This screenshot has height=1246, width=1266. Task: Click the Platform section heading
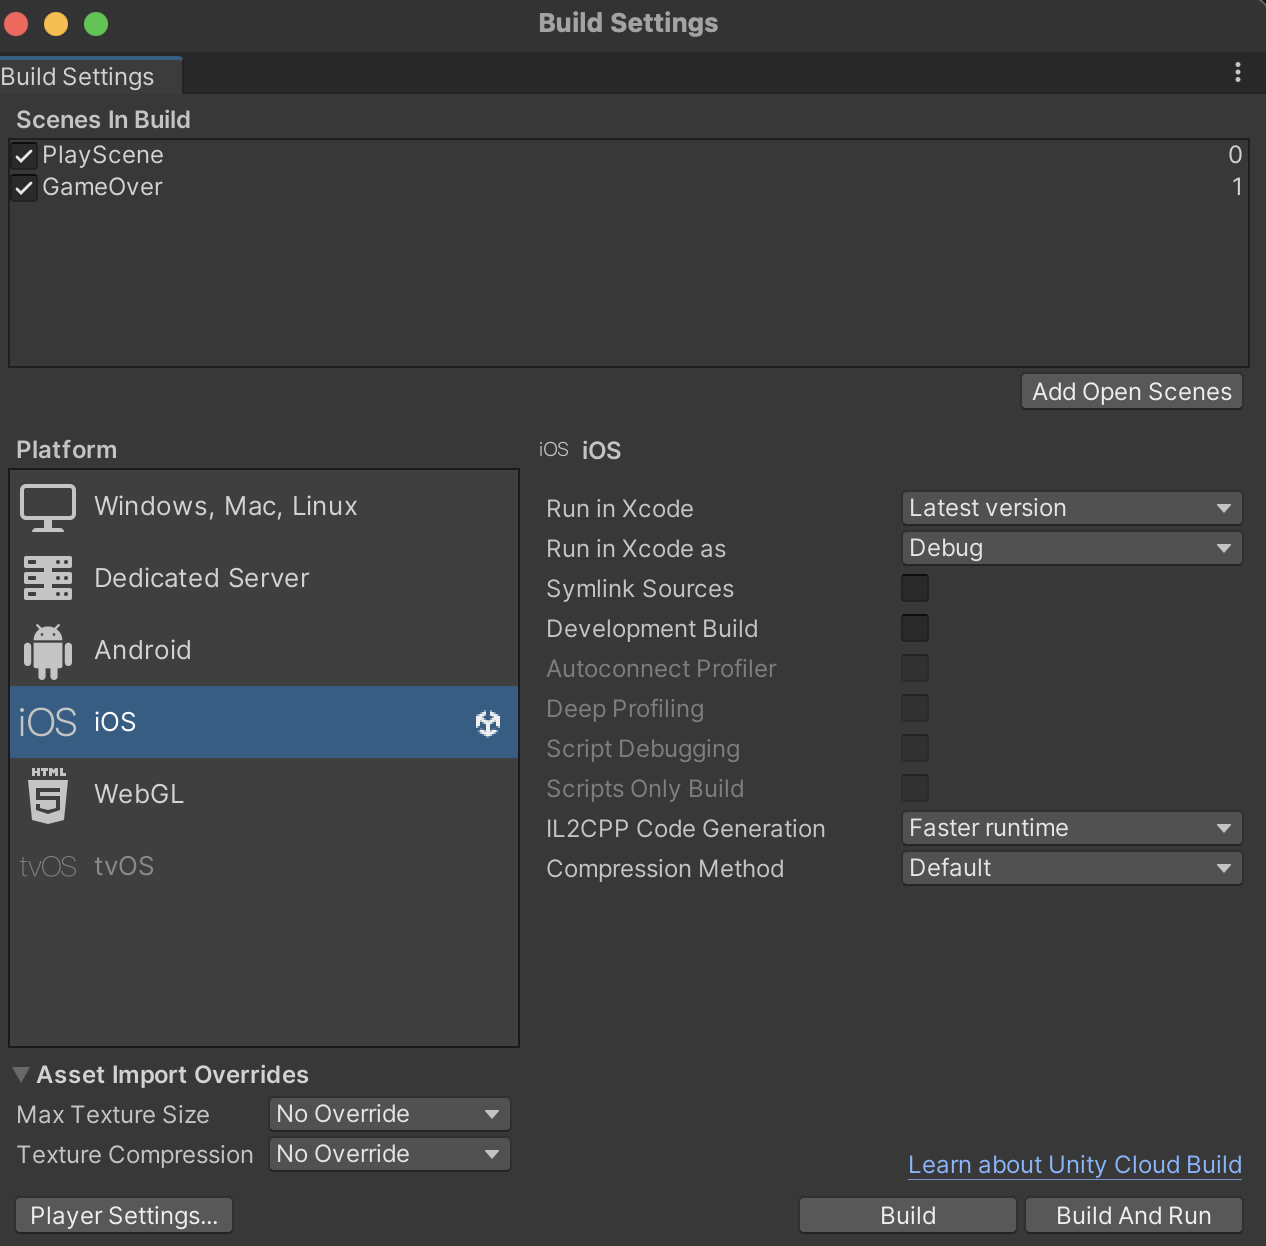66,450
